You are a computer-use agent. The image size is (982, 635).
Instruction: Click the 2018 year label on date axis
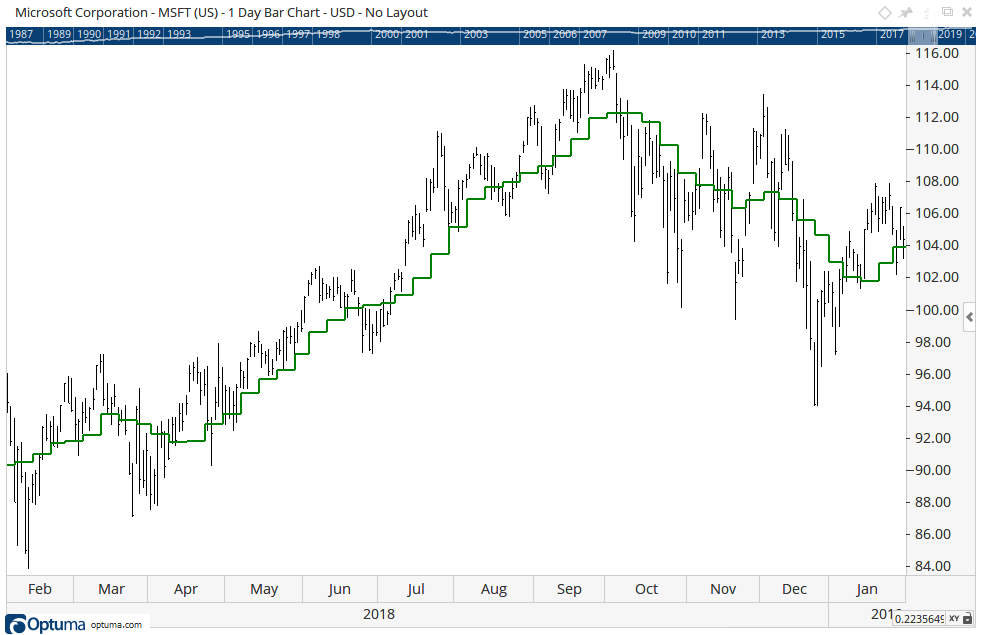pos(379,614)
